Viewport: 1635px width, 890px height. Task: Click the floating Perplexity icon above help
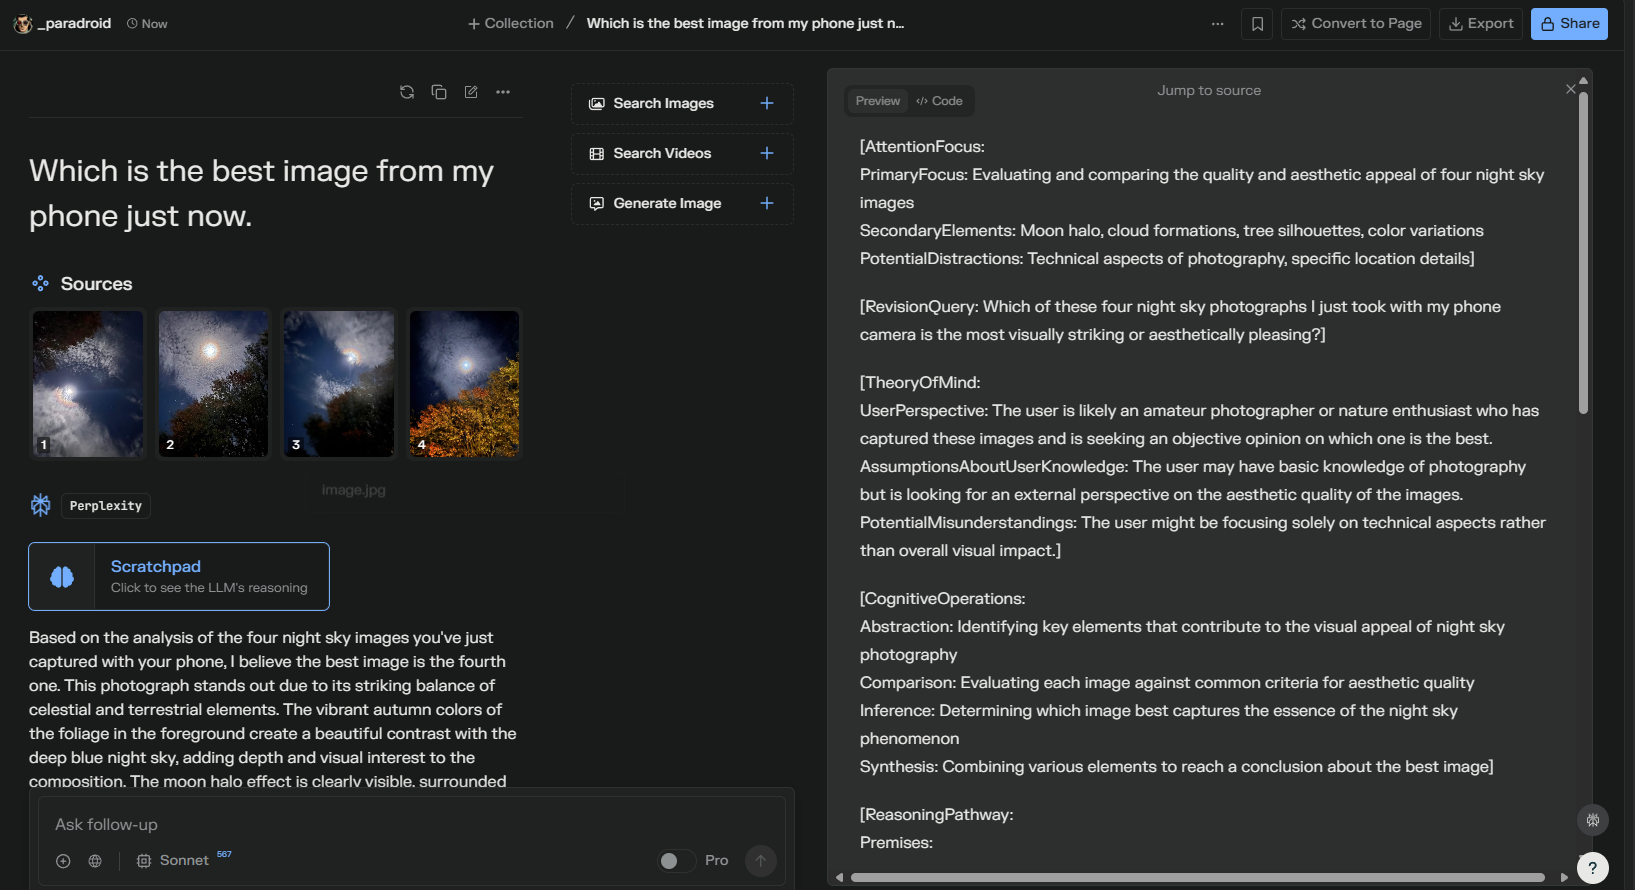(1592, 820)
